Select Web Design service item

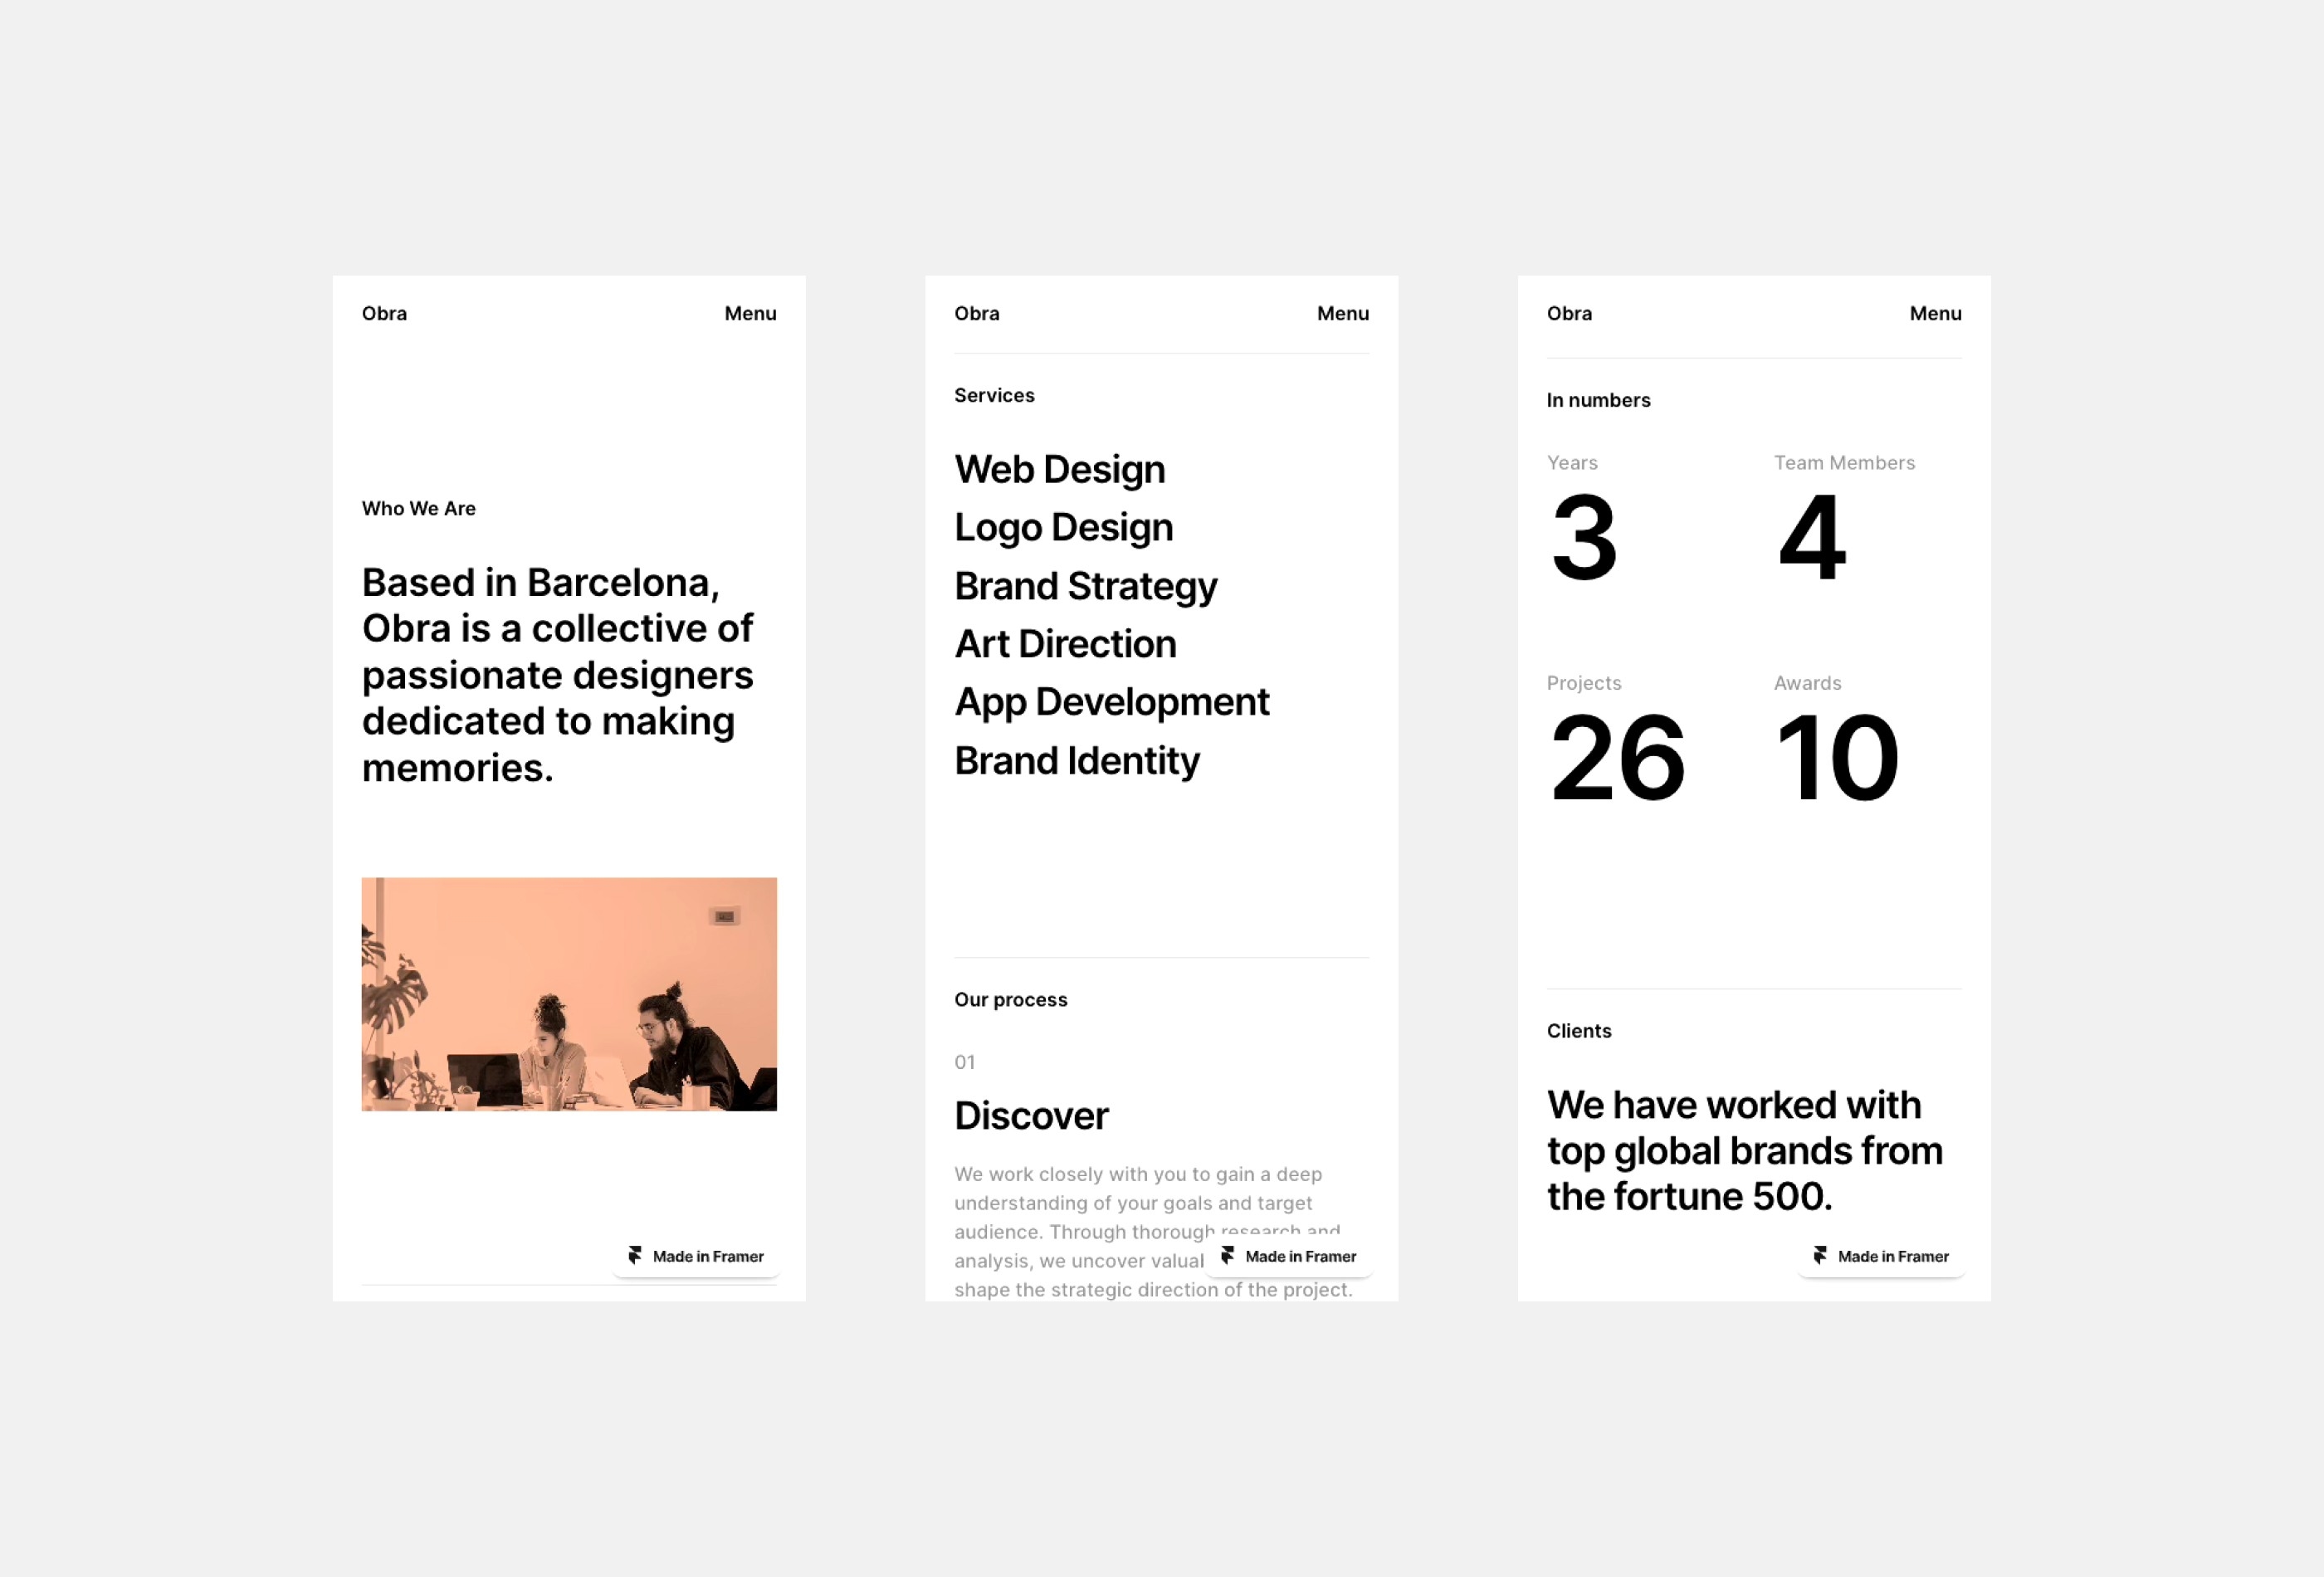point(1059,468)
